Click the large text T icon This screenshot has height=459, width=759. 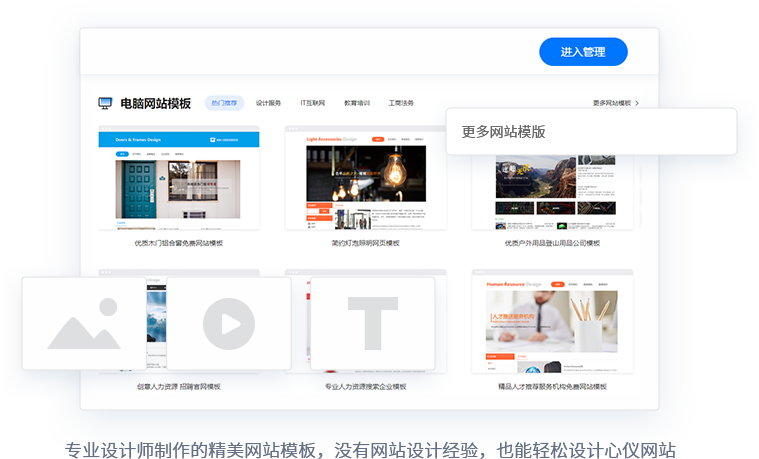(372, 324)
